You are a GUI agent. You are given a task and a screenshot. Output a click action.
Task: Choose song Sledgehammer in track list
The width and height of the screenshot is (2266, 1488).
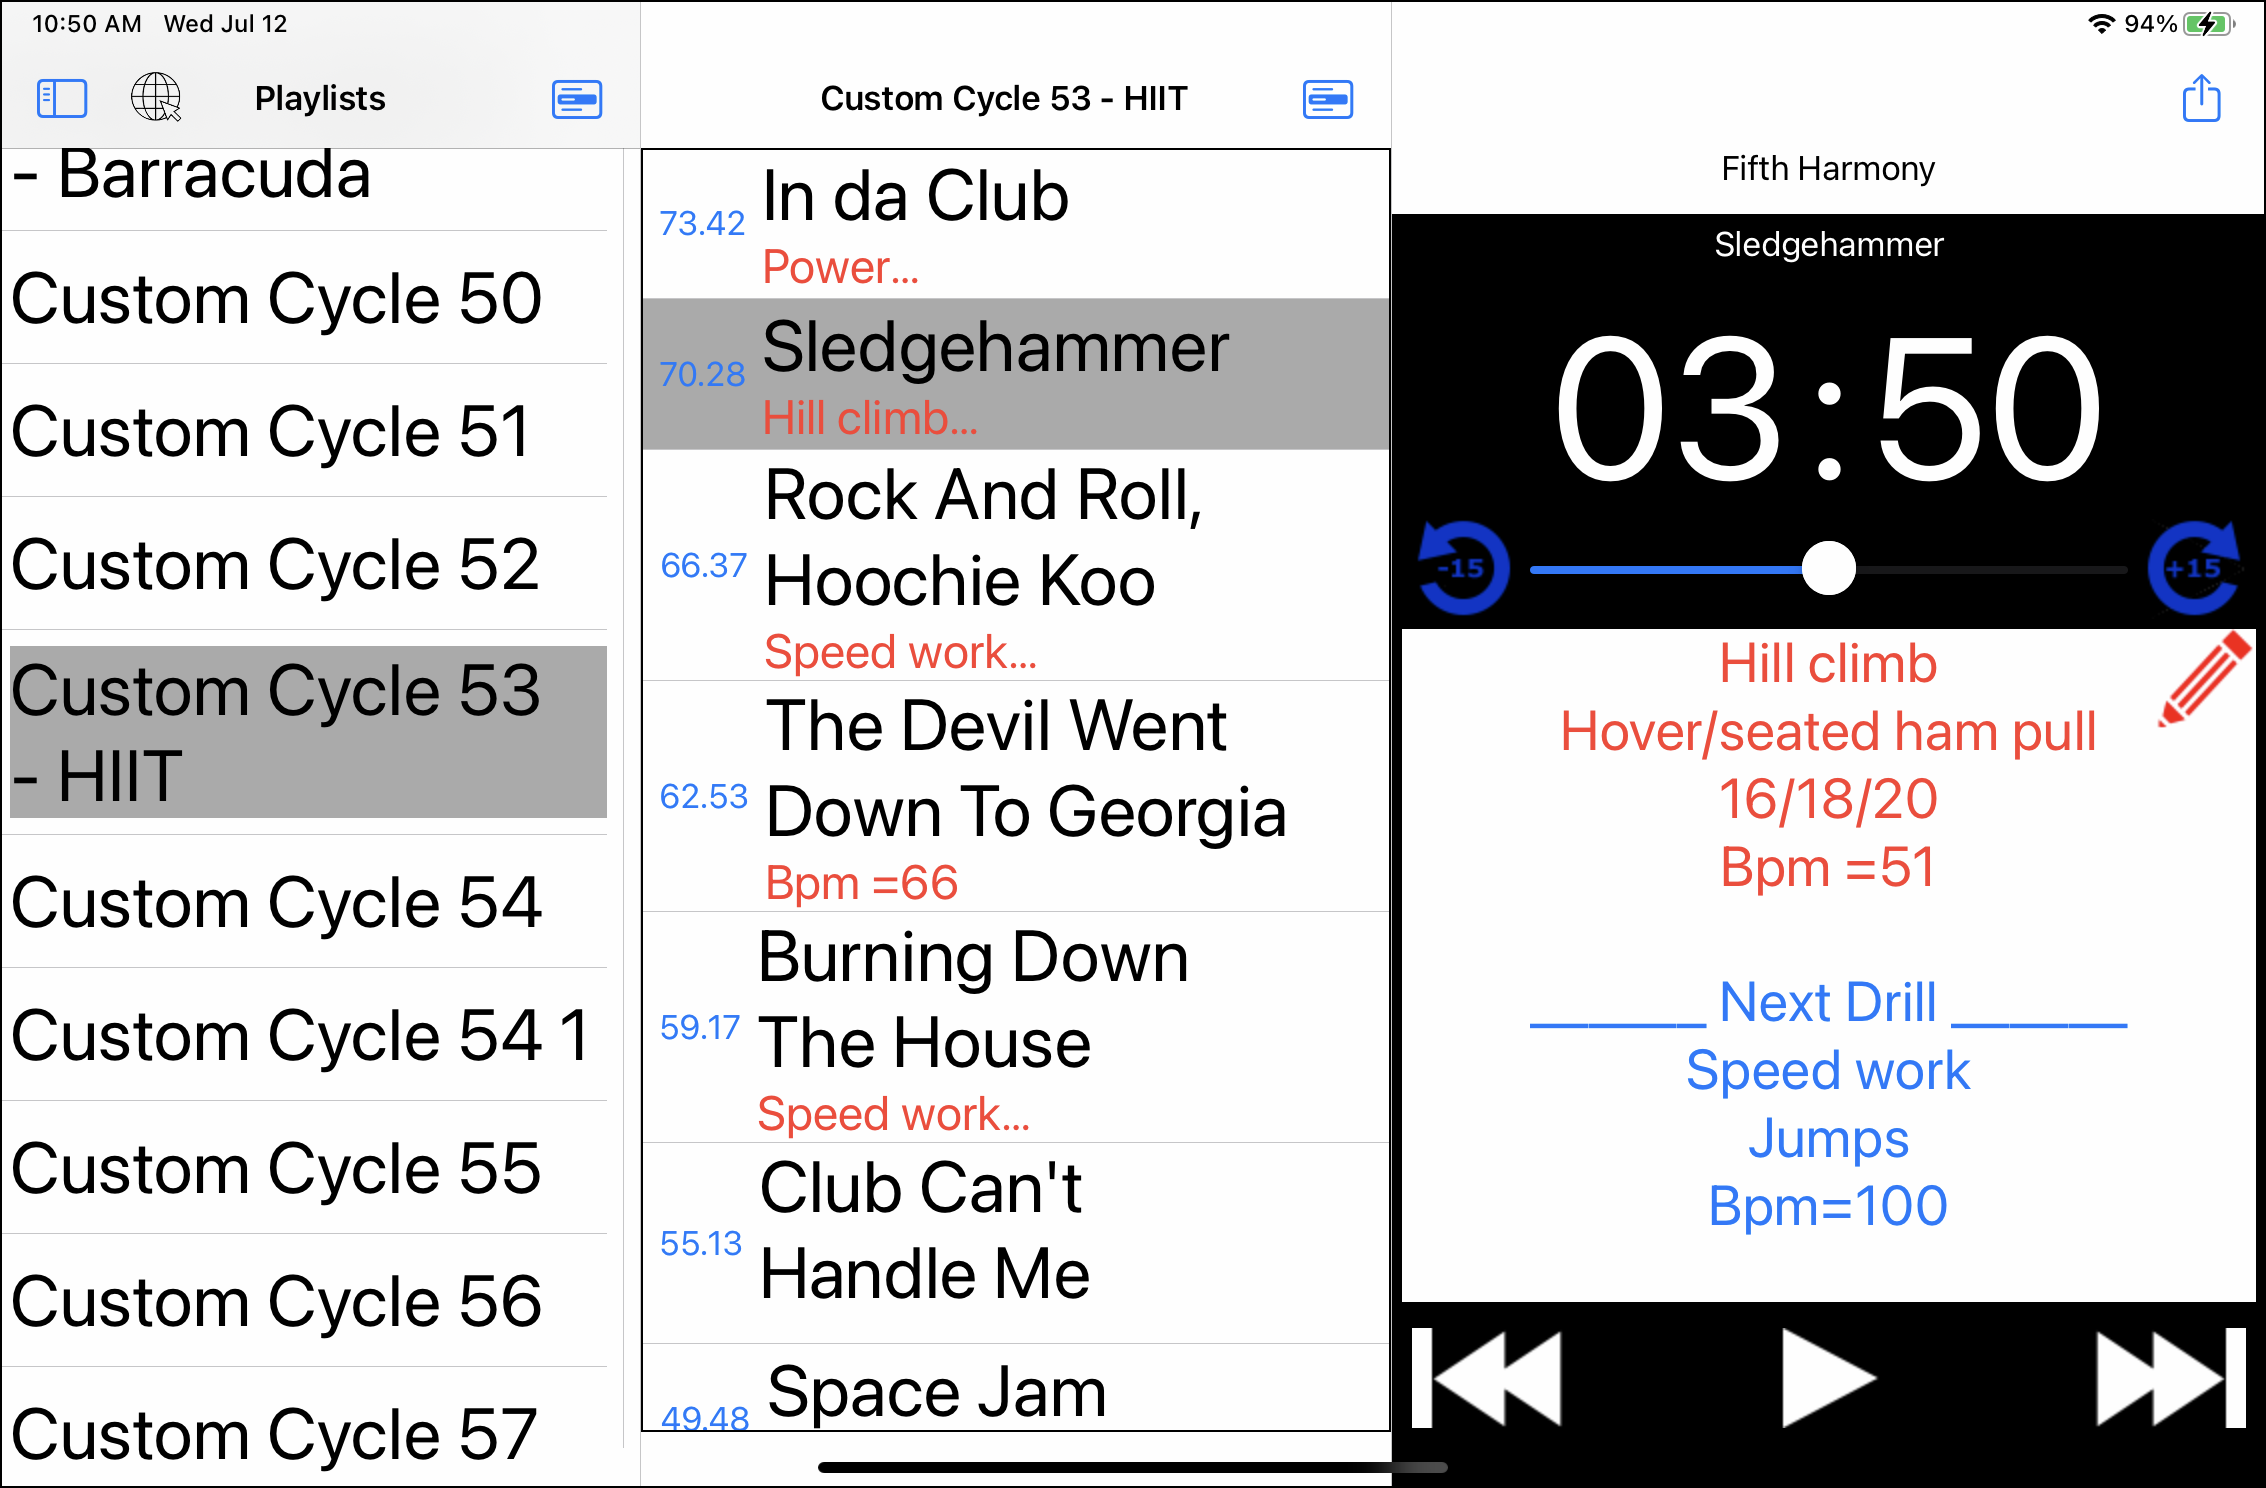[x=1016, y=374]
